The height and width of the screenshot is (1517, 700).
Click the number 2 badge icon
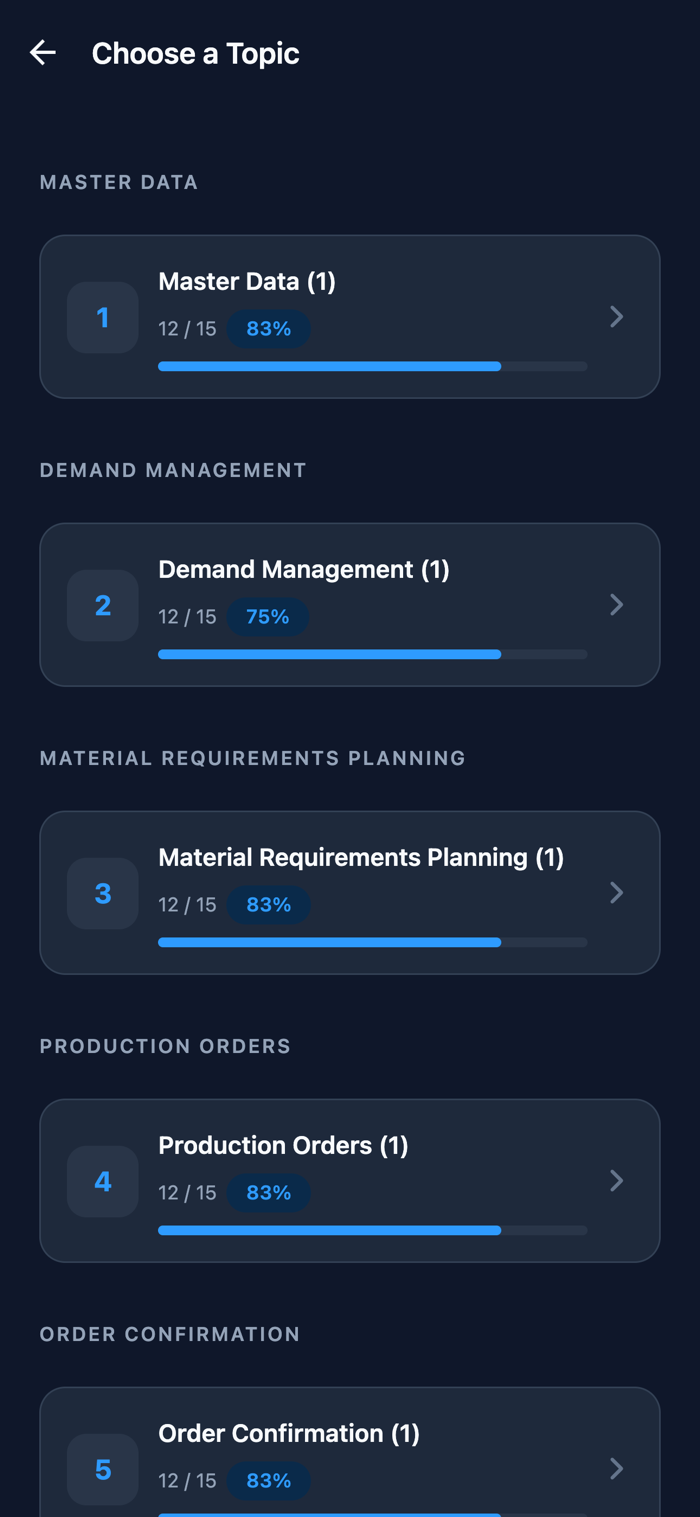click(x=103, y=605)
